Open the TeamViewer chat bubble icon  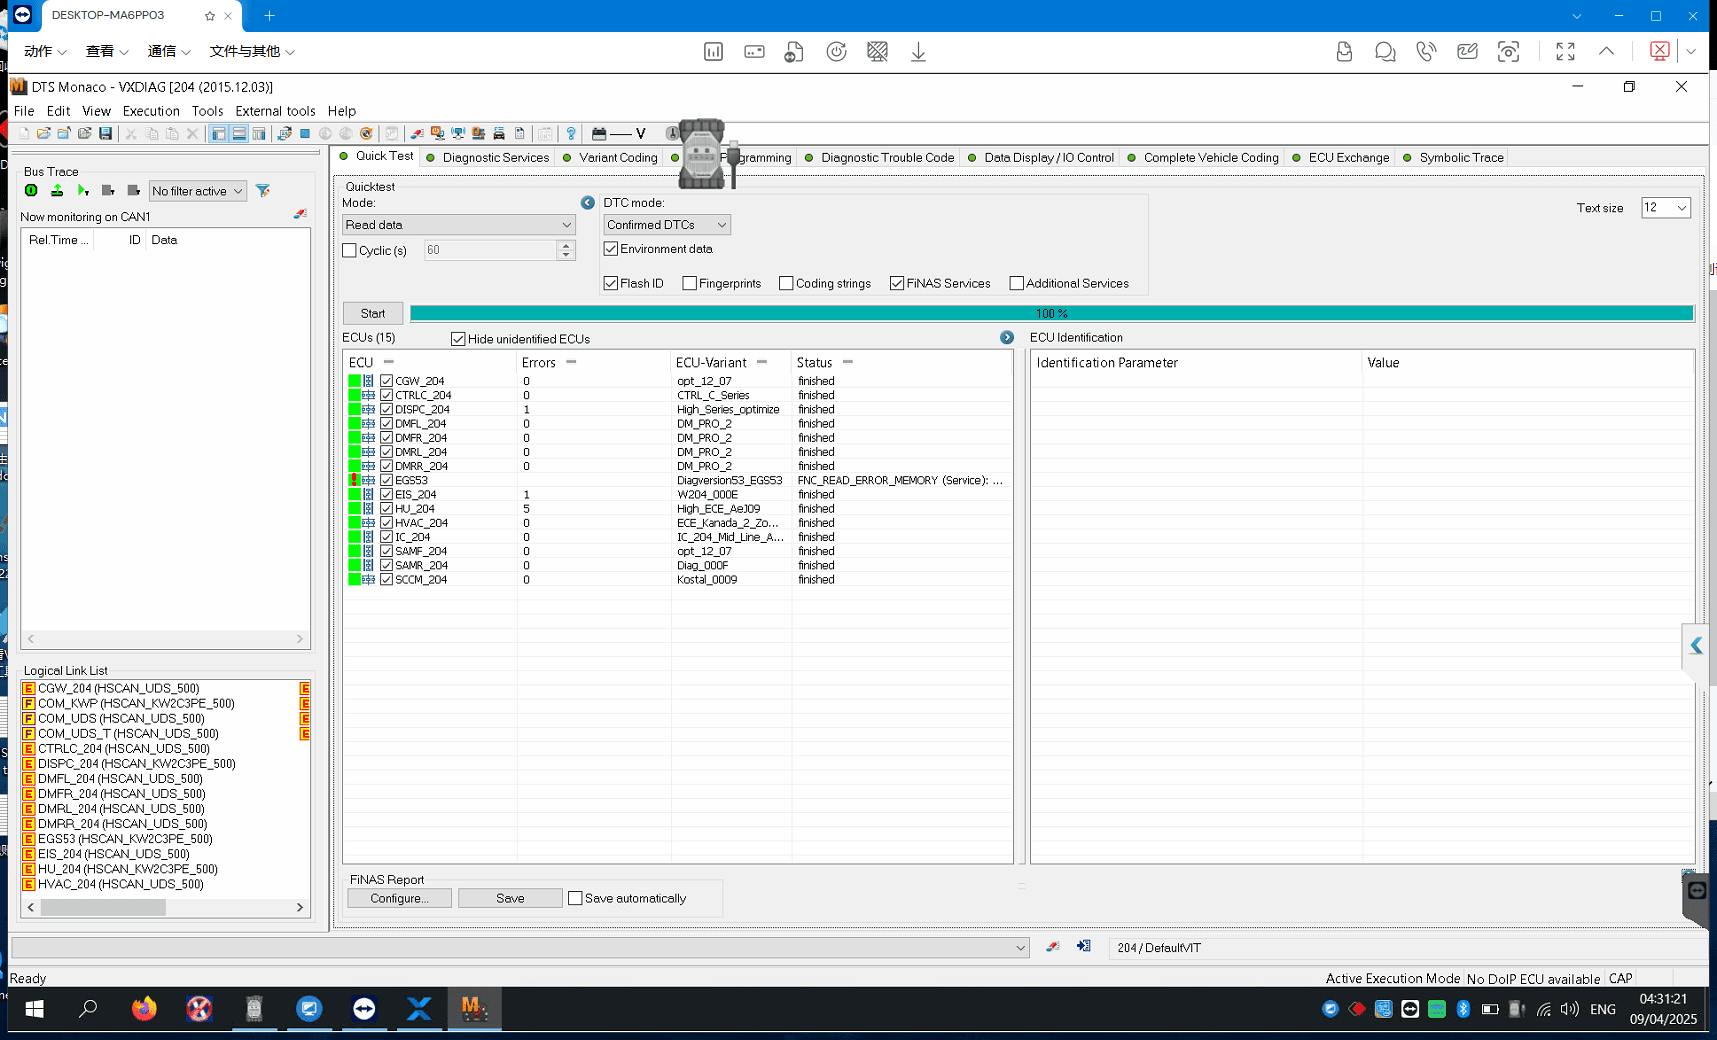pyautogui.click(x=1385, y=52)
